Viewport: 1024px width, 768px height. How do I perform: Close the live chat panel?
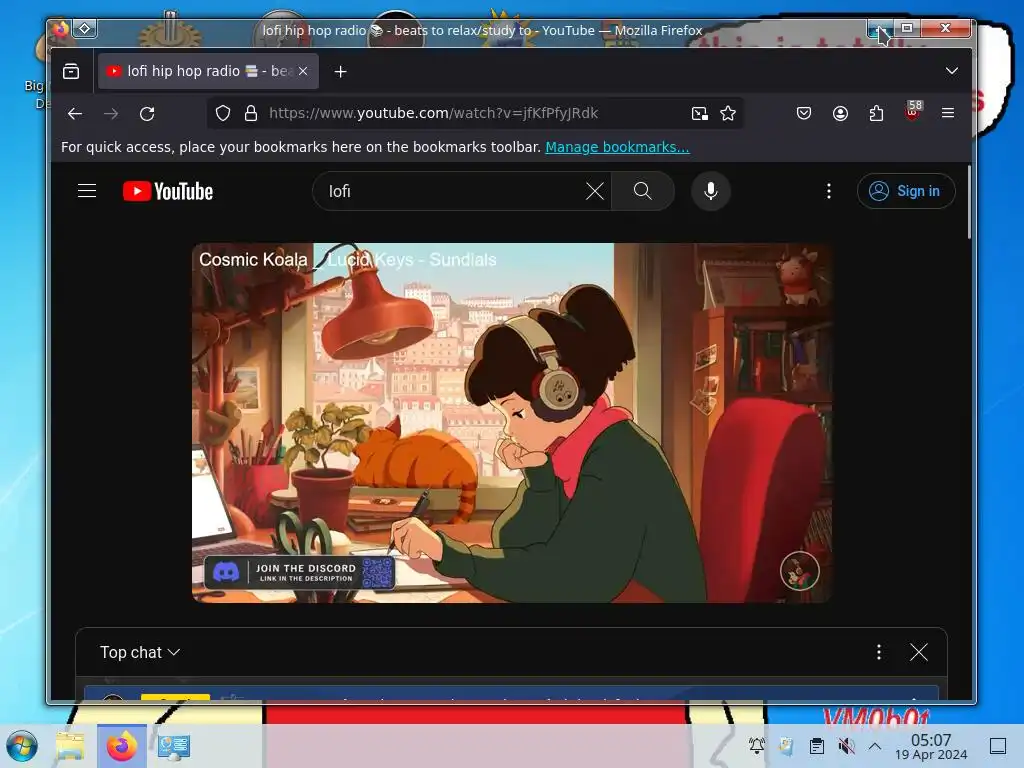(x=918, y=652)
